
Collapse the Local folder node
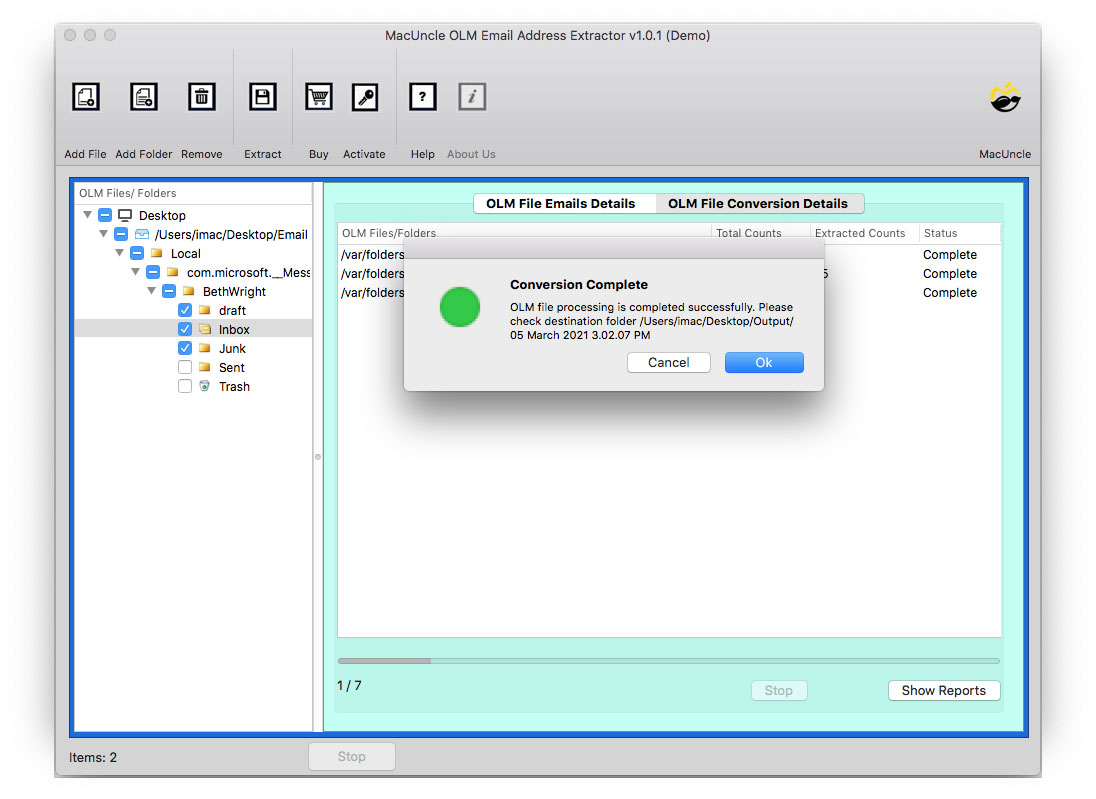(x=120, y=252)
